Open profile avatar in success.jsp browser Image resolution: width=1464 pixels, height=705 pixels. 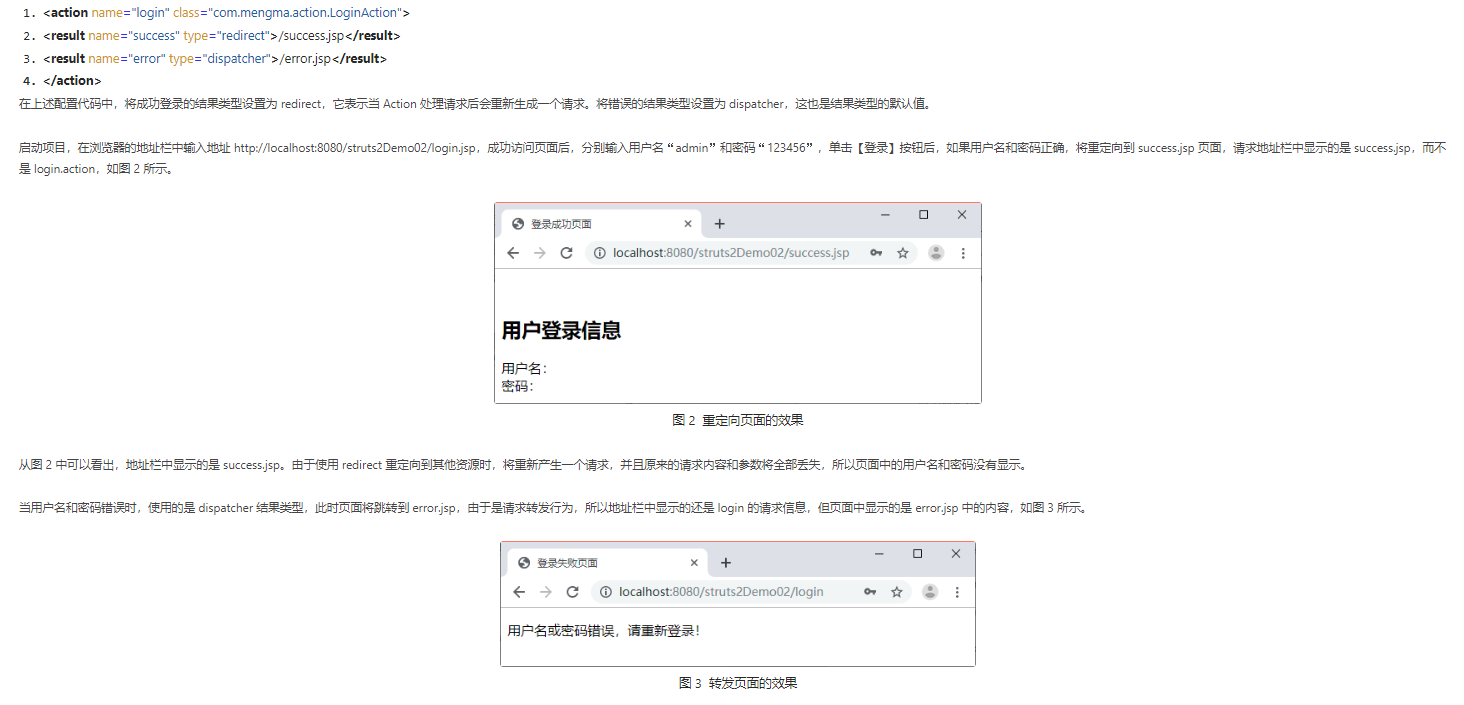point(936,253)
